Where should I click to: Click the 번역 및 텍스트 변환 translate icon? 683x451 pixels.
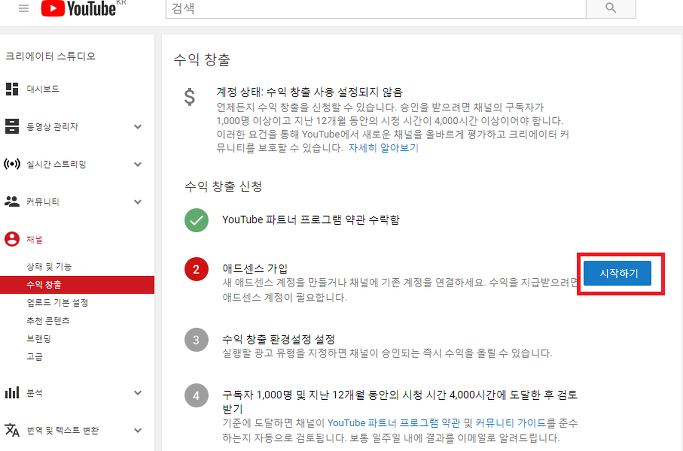[x=12, y=430]
